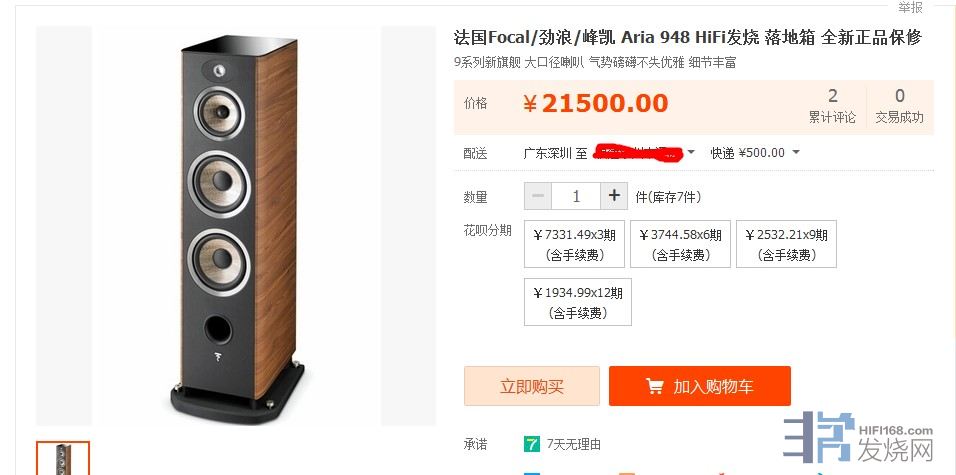Select the ¥7331.49x3期 installment option

click(574, 244)
